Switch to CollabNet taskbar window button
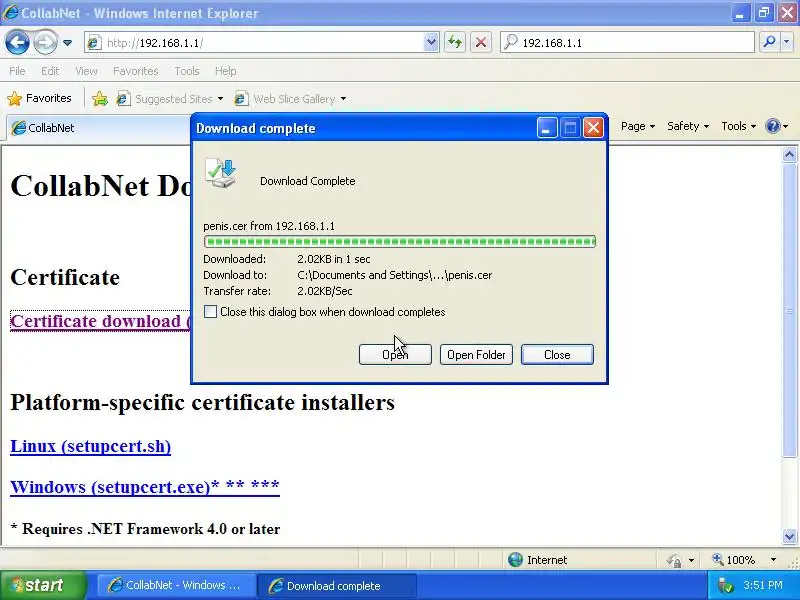The image size is (800, 600). 175,585
